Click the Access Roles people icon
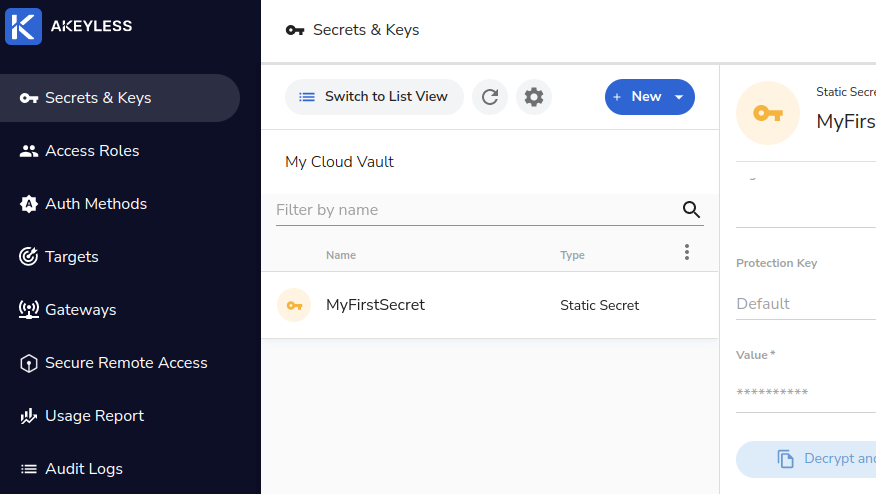The image size is (876, 494). [x=28, y=151]
